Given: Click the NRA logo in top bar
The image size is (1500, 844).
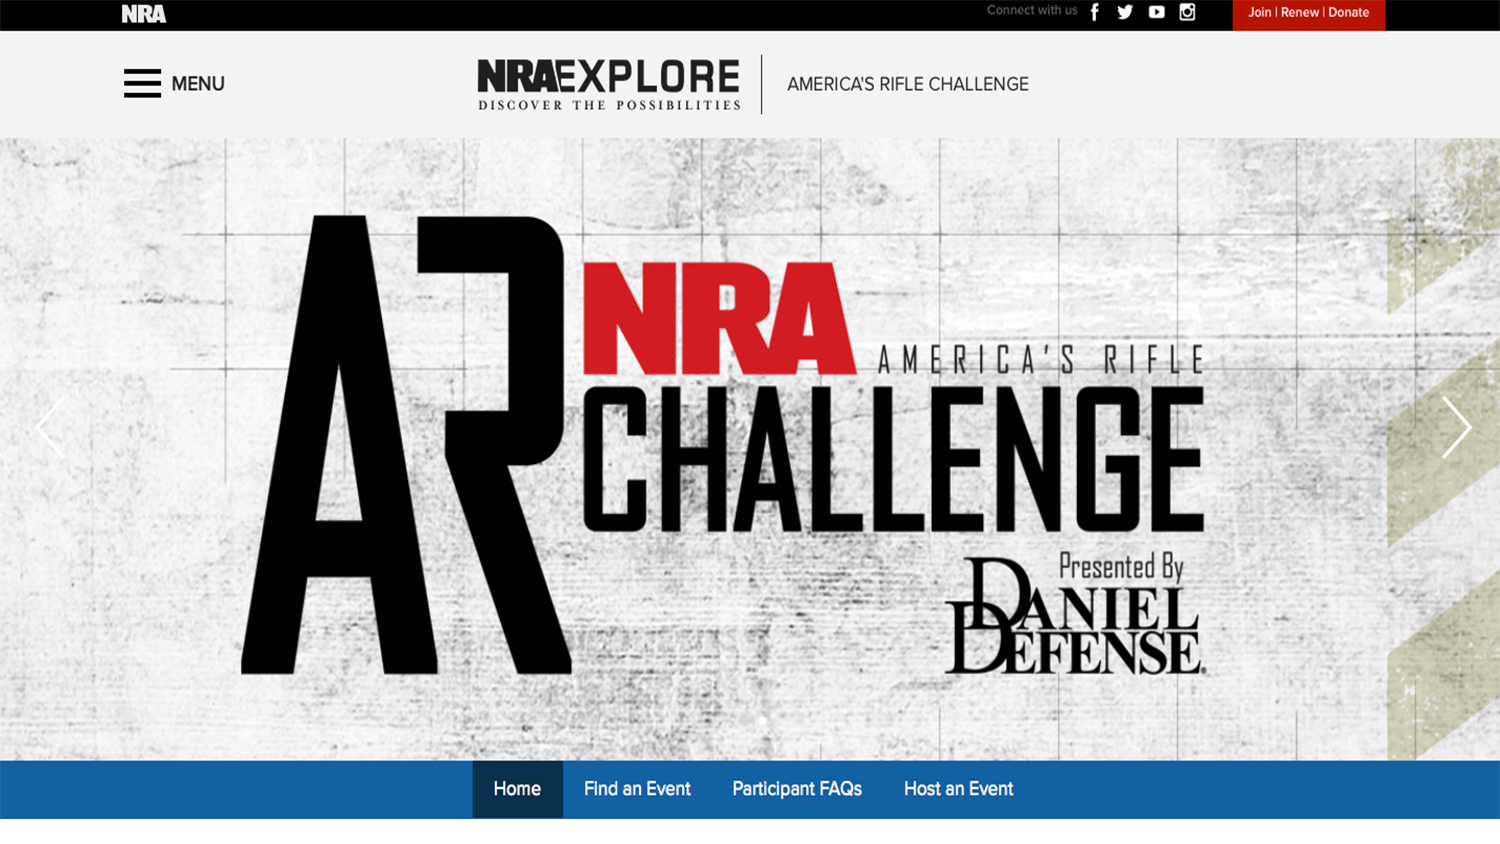Looking at the screenshot, I should point(144,14).
